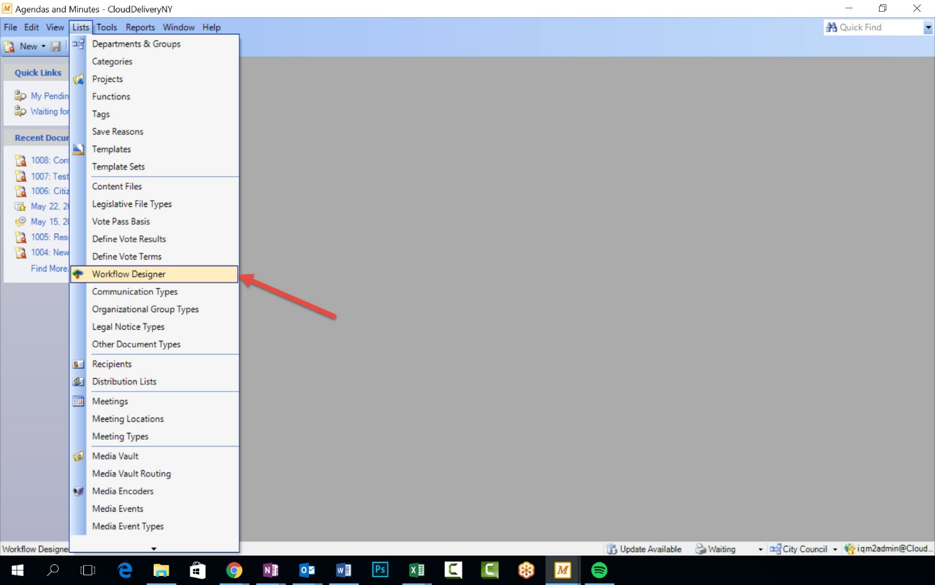Open the May 22 recent item

click(x=42, y=206)
